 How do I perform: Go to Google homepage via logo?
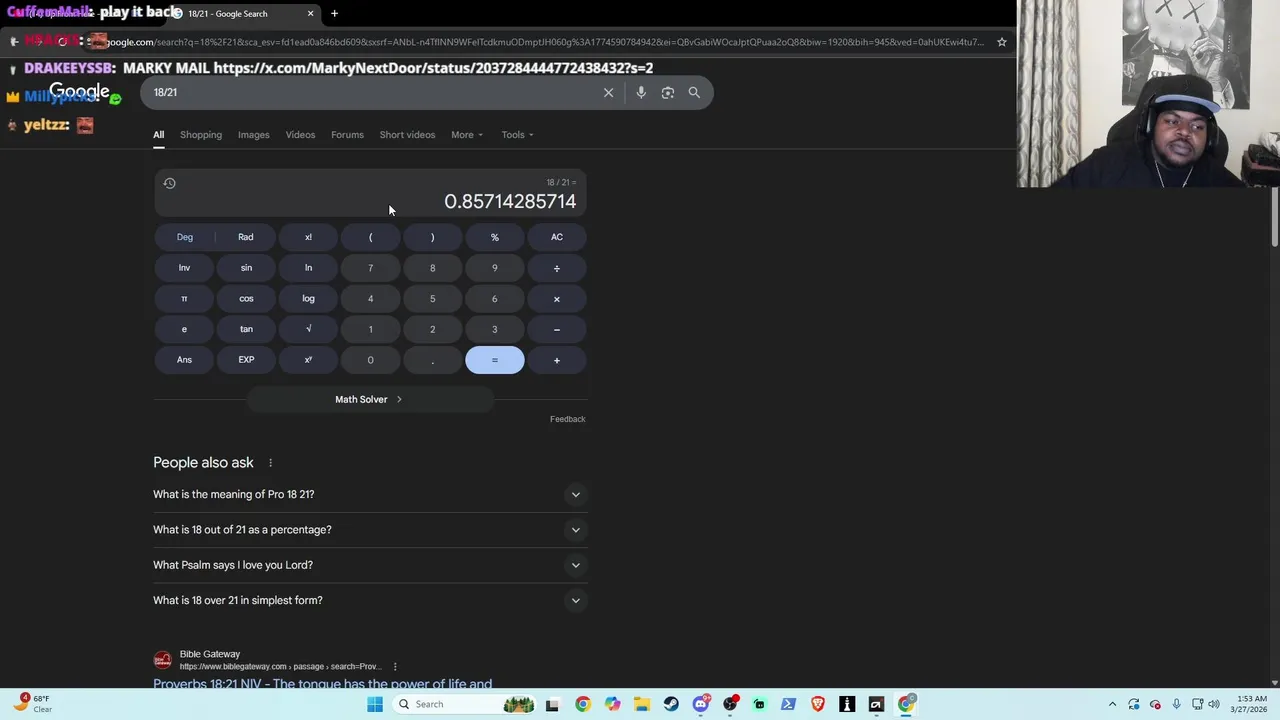pyautogui.click(x=79, y=92)
